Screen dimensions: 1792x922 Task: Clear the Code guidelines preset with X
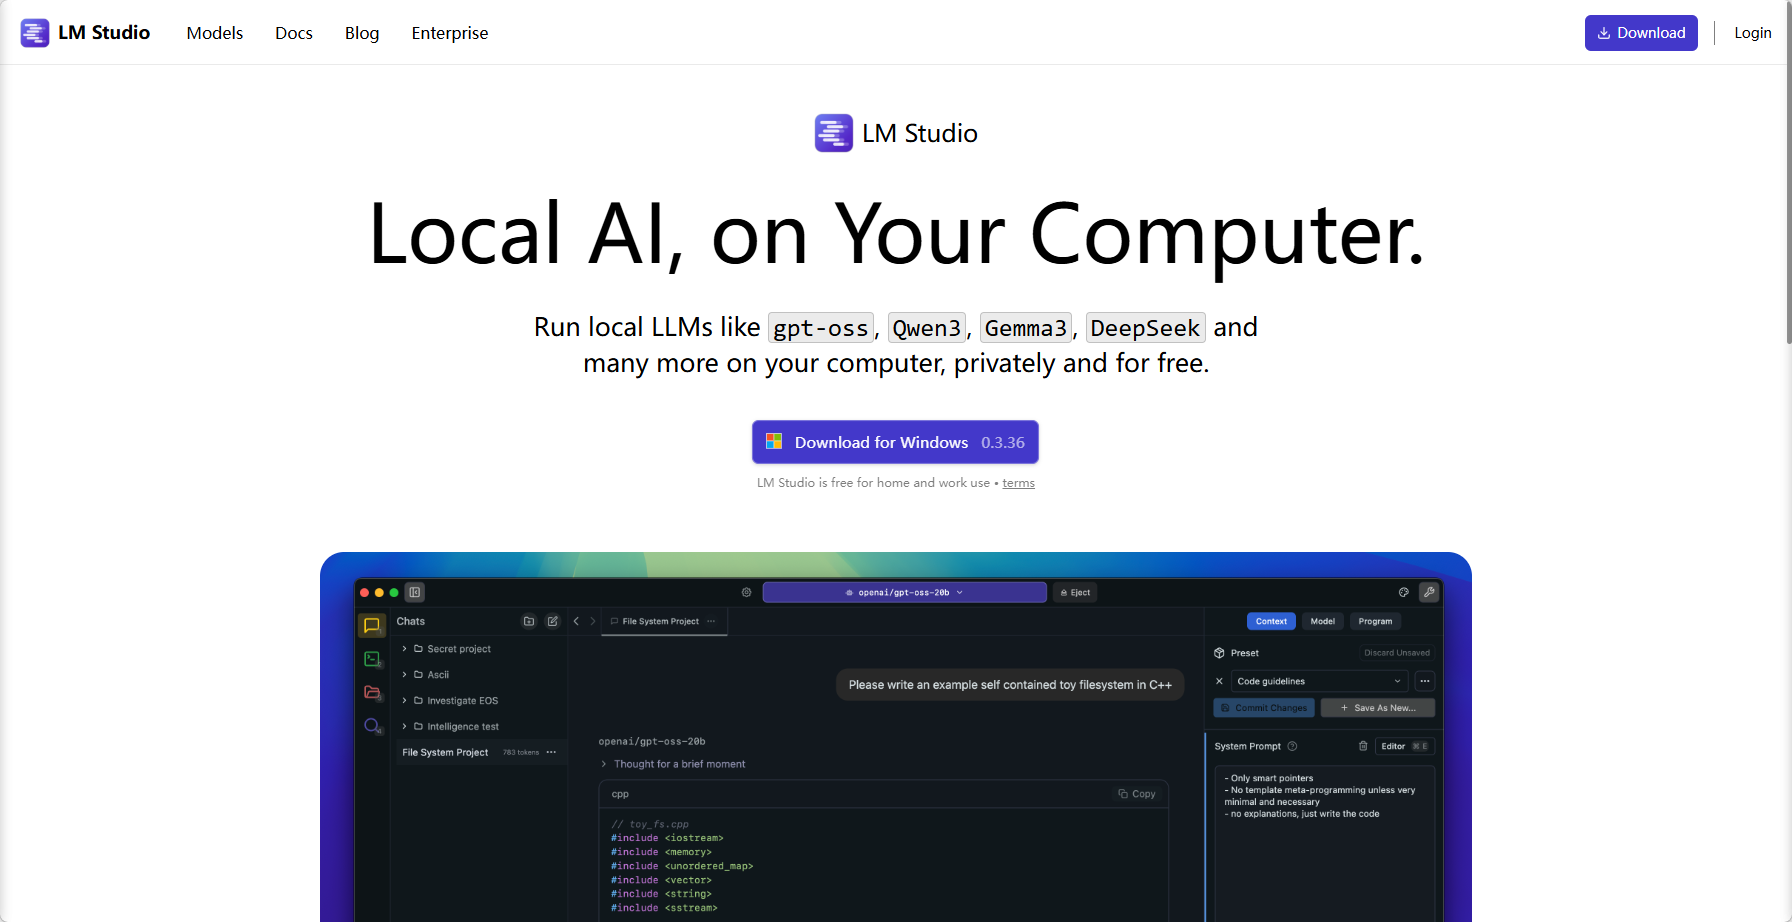click(x=1219, y=681)
